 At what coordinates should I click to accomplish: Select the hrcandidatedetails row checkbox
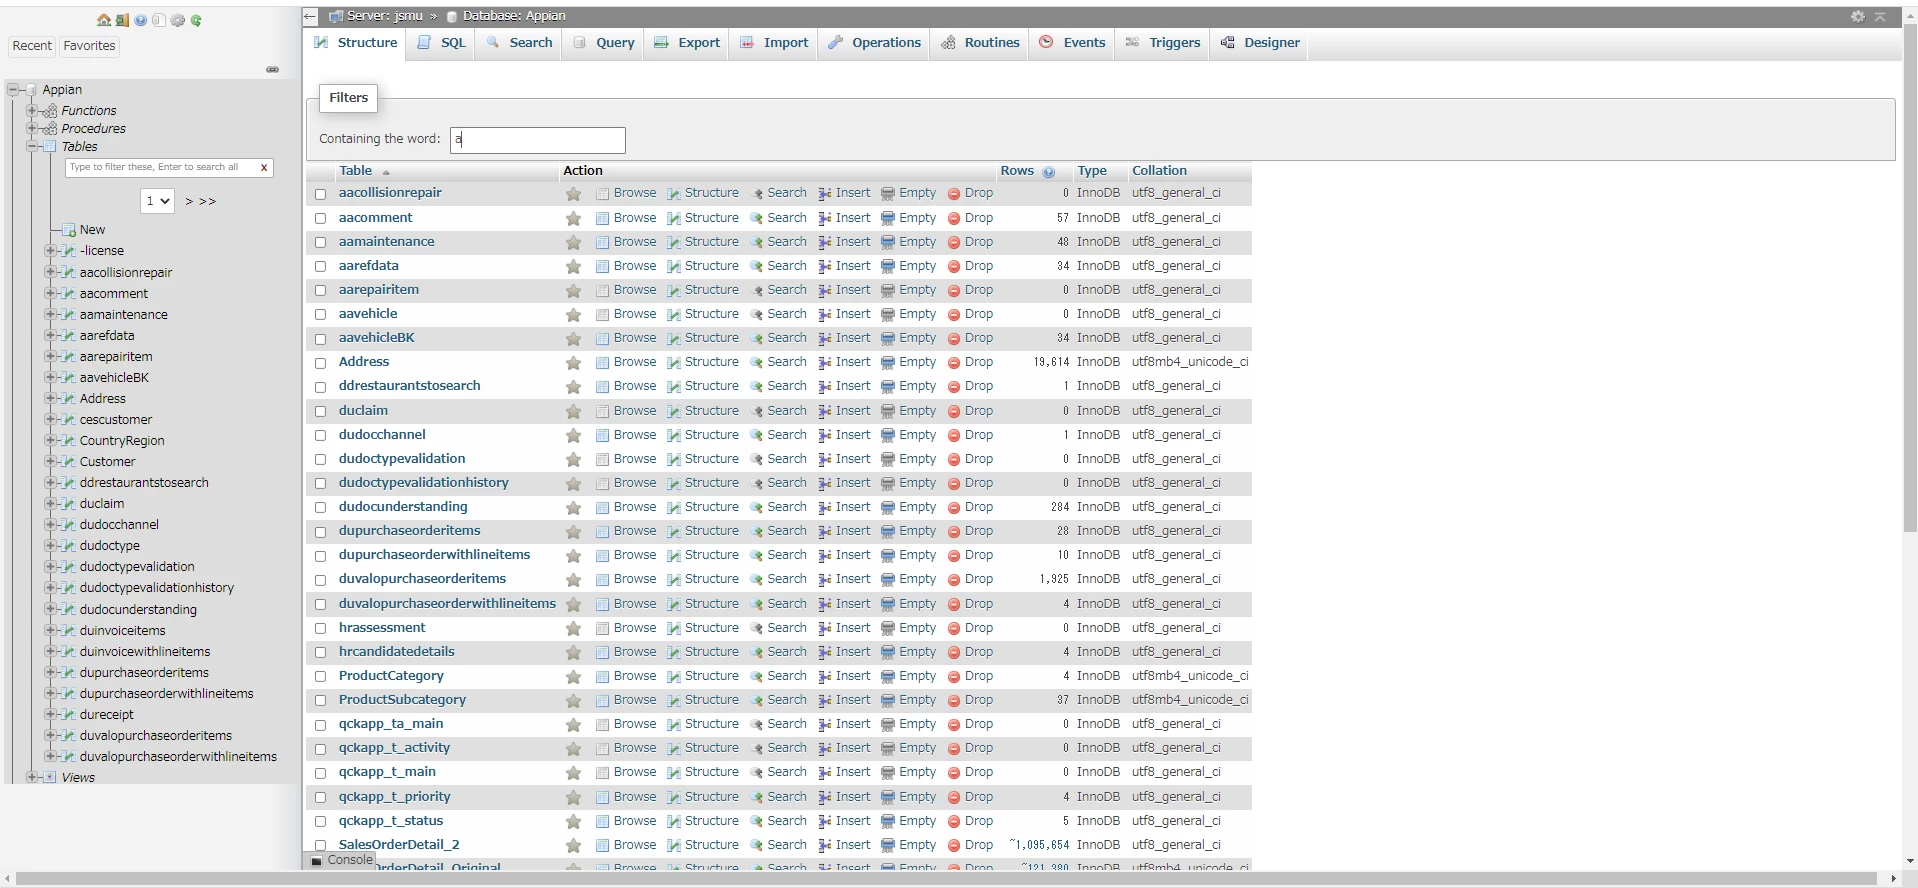click(321, 652)
